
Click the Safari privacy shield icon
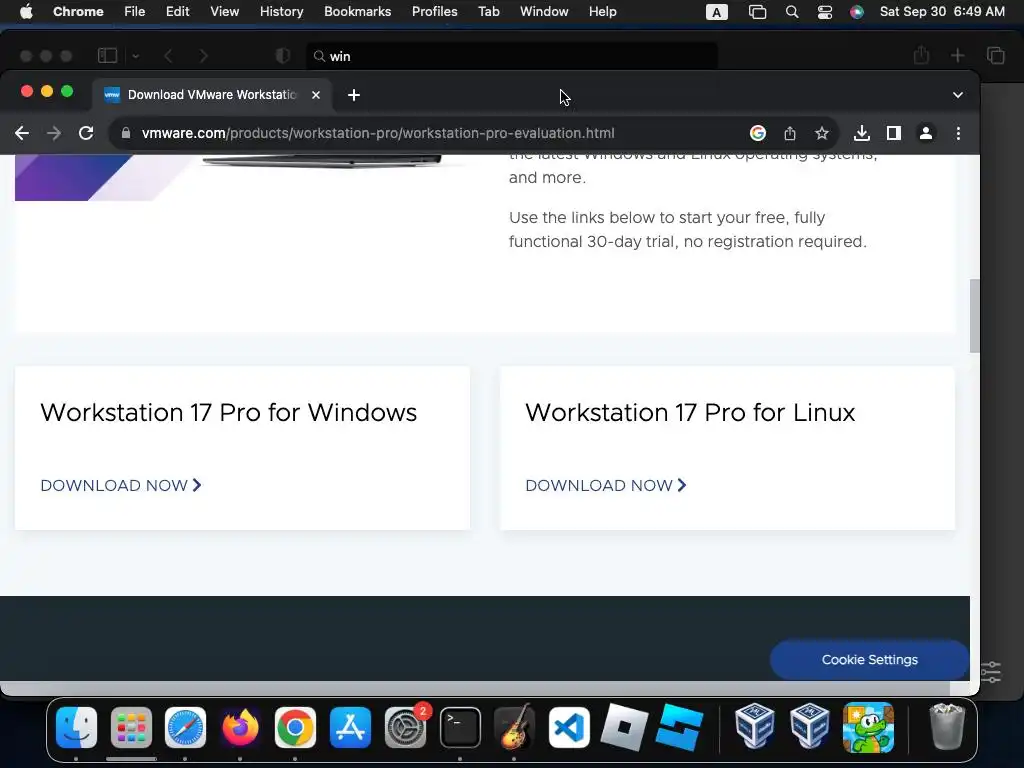283,56
